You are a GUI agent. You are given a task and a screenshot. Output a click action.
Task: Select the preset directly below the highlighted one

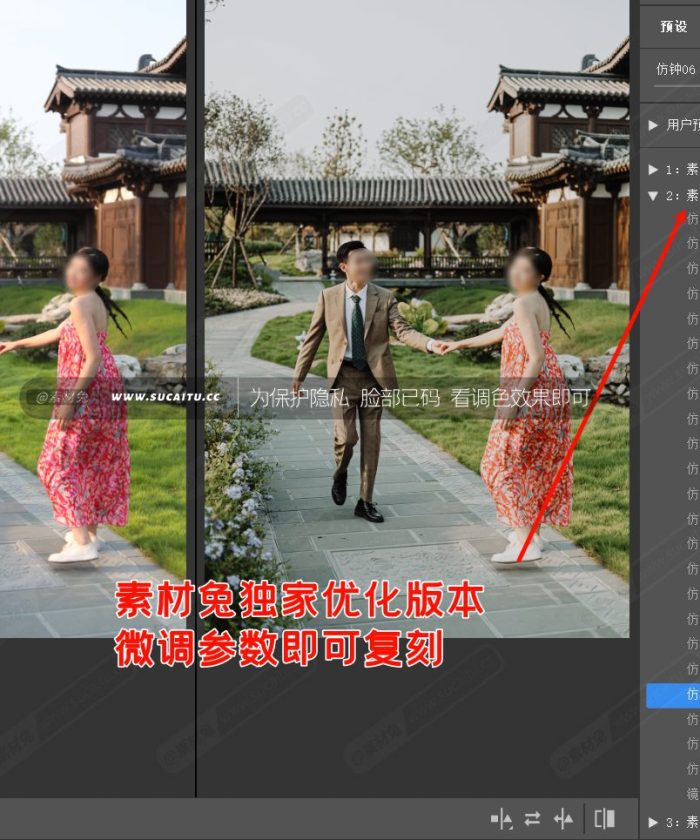692,719
